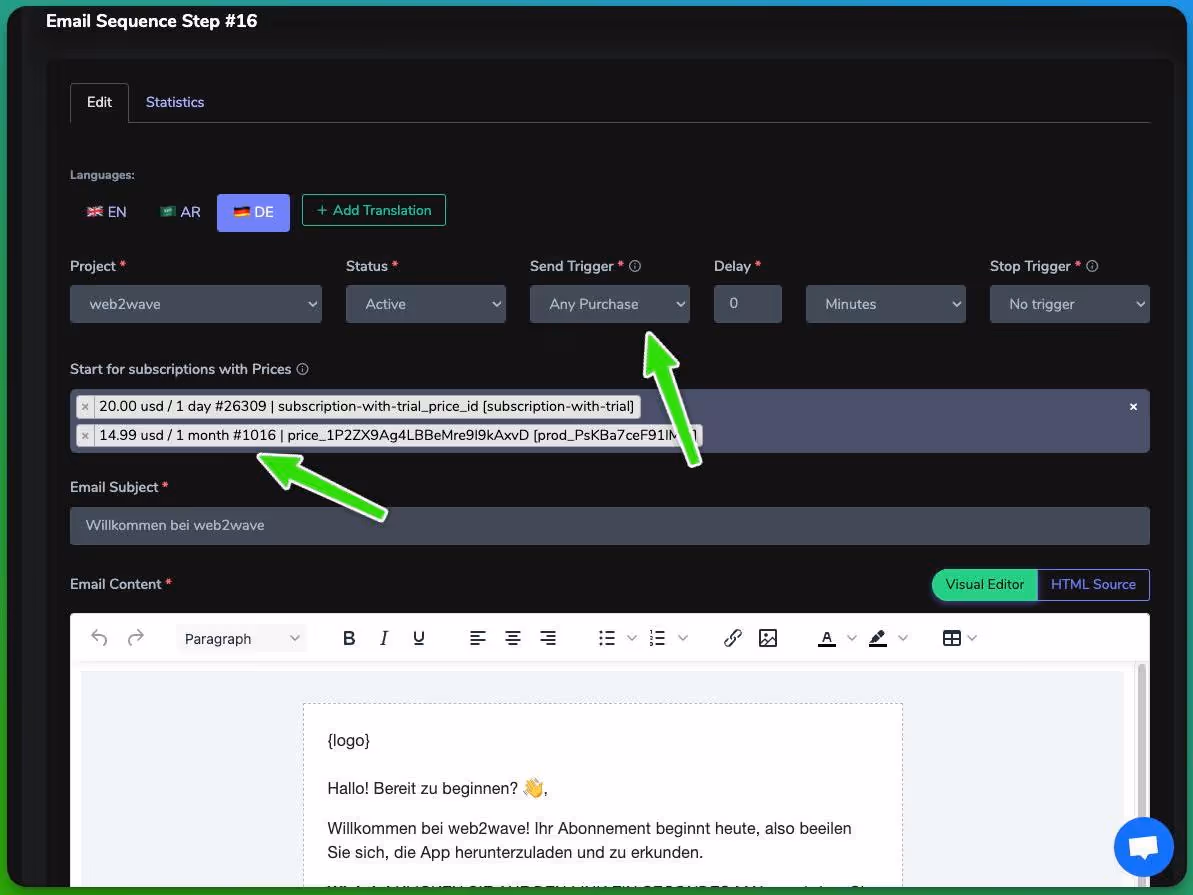This screenshot has width=1193, height=895.
Task: Show Send Trigger info tooltip
Action: click(x=635, y=266)
